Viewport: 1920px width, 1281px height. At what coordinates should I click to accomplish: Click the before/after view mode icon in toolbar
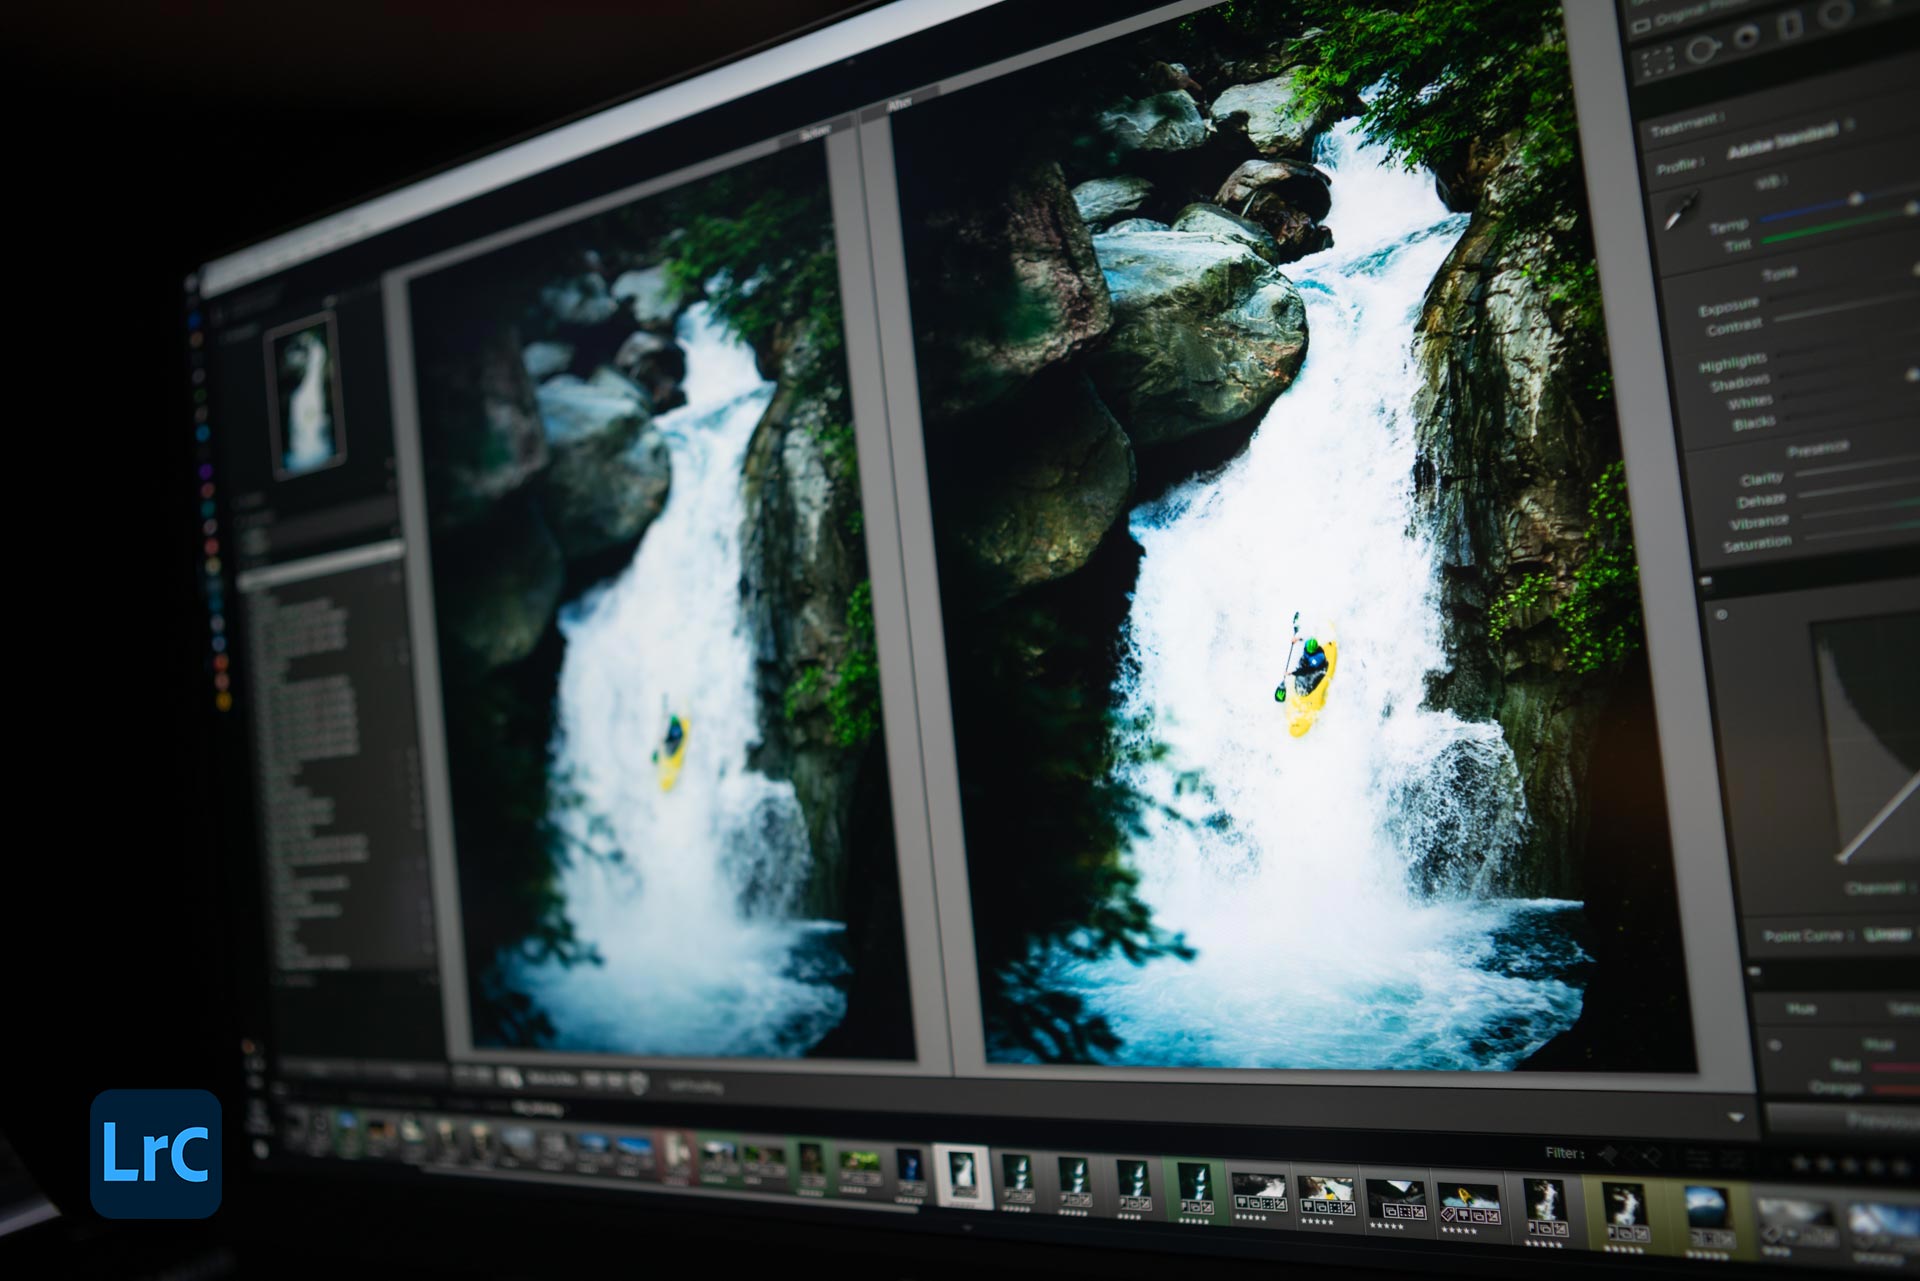coord(511,1077)
